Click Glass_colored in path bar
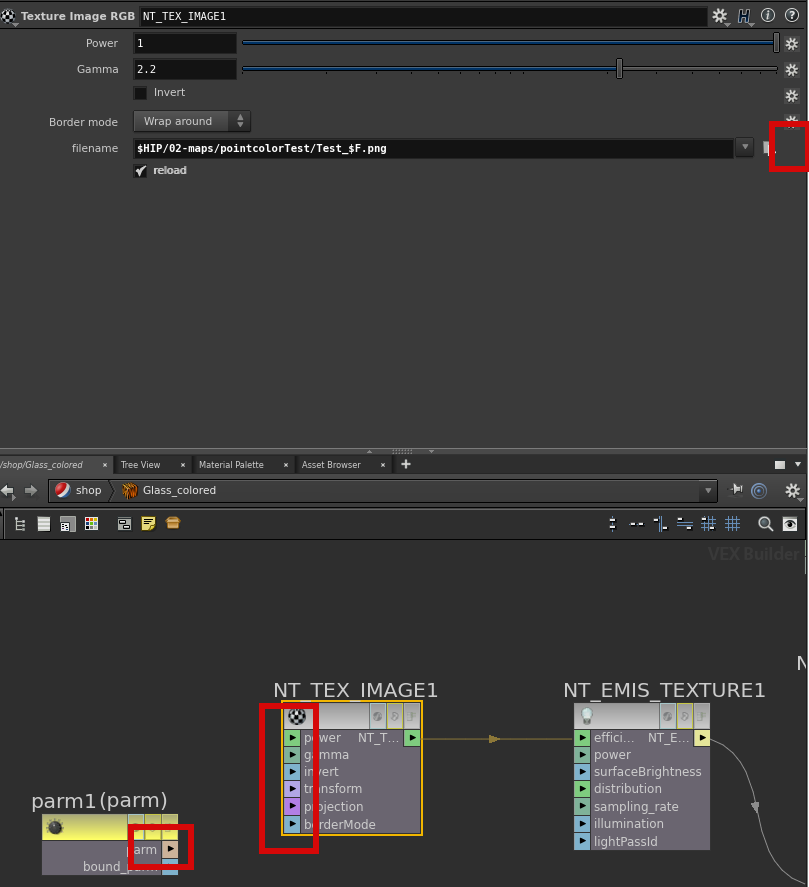This screenshot has height=887, width=809. (169, 490)
